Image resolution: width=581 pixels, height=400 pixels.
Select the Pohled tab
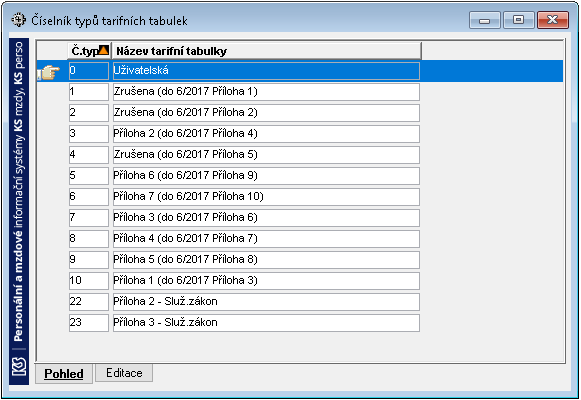click(64, 374)
